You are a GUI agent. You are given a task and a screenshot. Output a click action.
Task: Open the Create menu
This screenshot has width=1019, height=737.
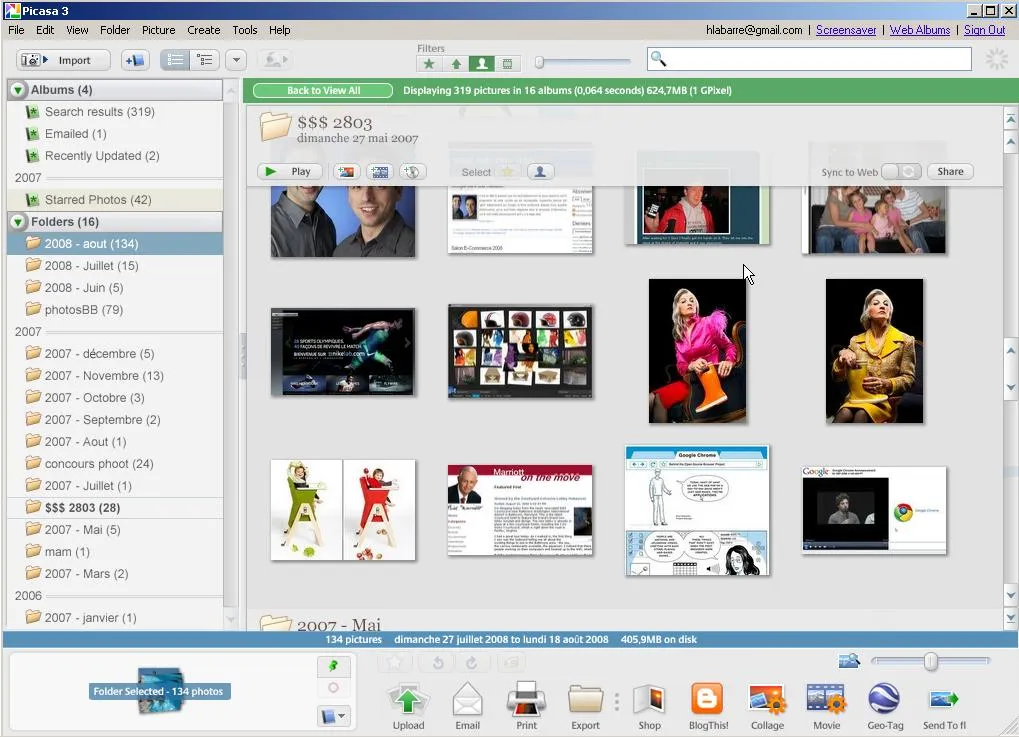pyautogui.click(x=203, y=30)
